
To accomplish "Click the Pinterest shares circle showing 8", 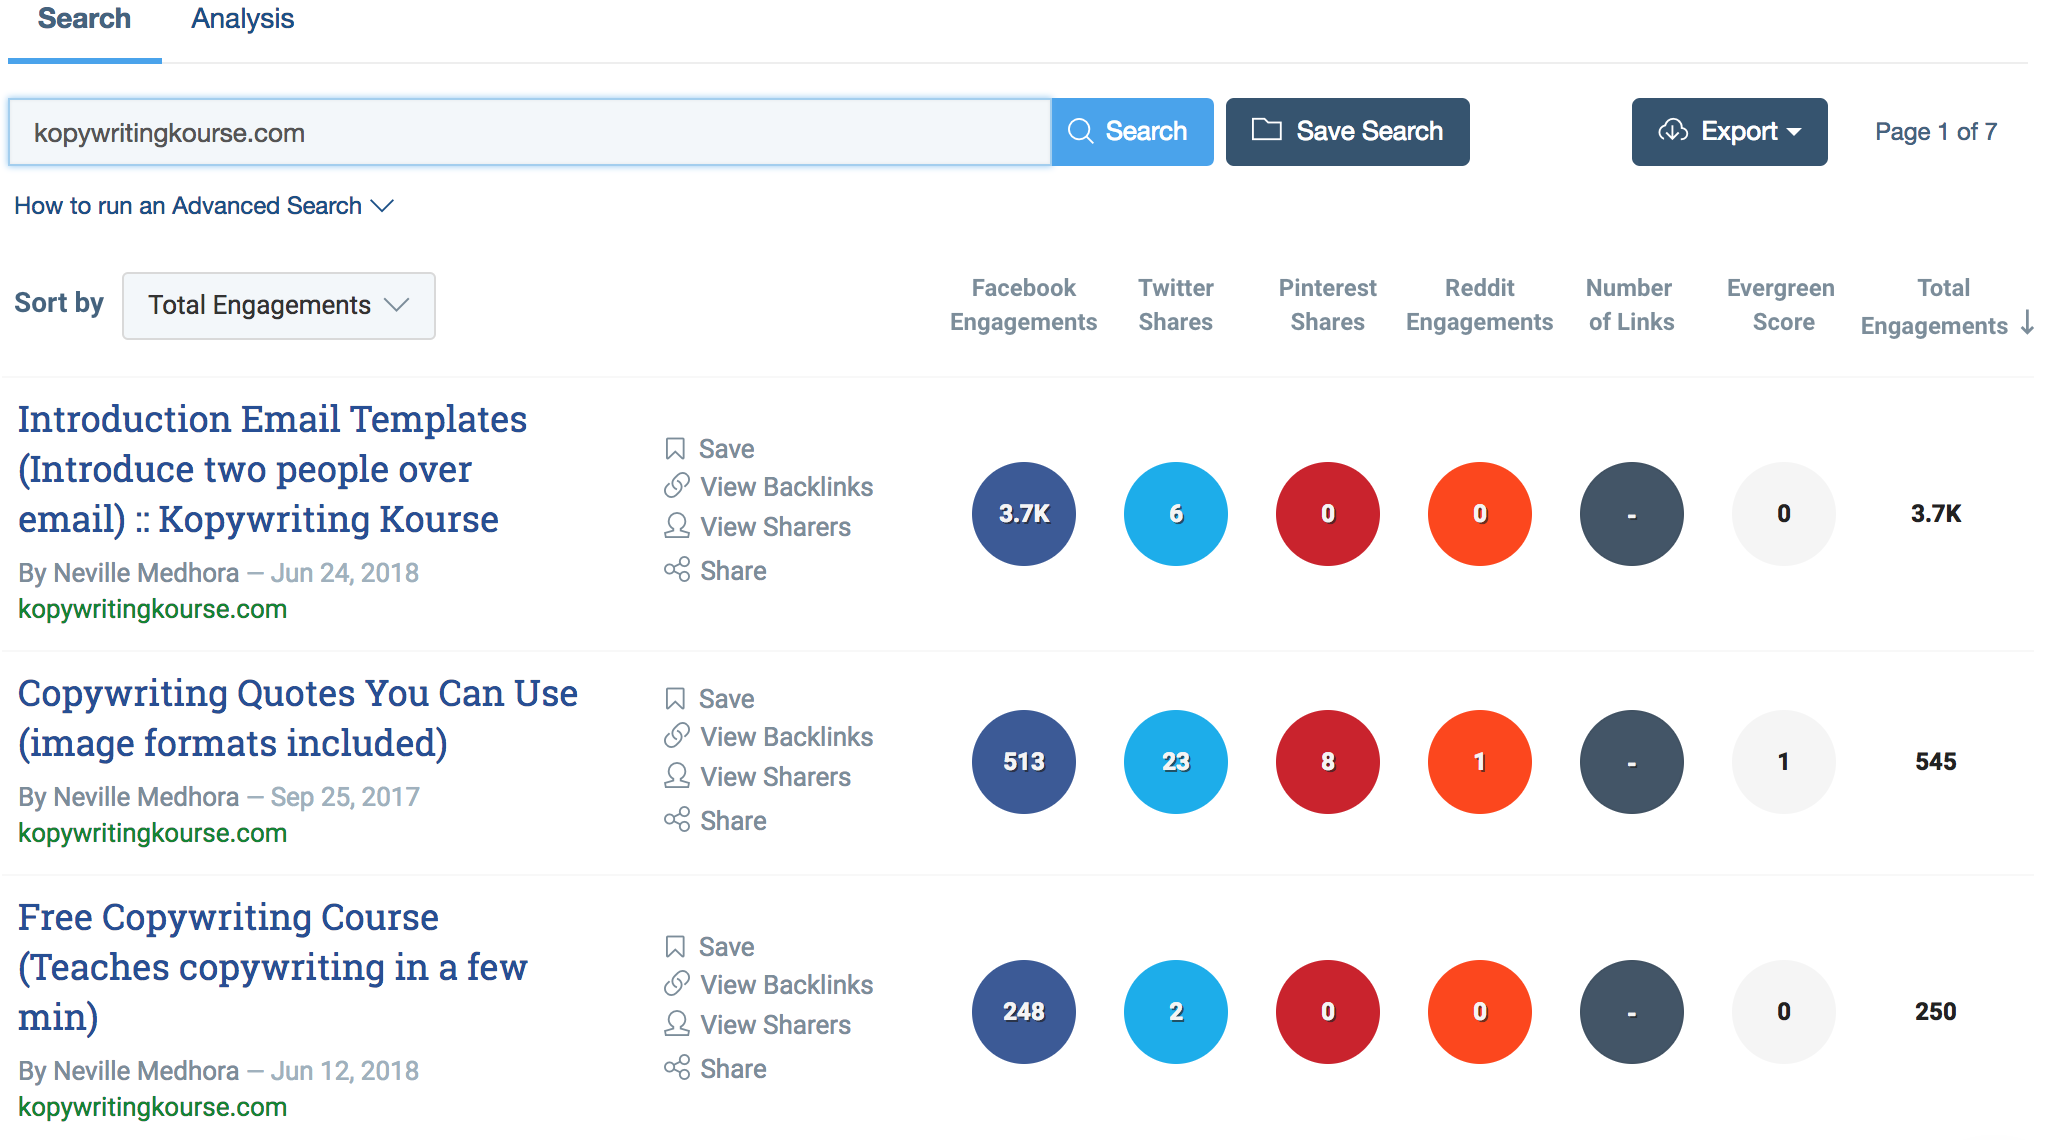I will (1328, 762).
